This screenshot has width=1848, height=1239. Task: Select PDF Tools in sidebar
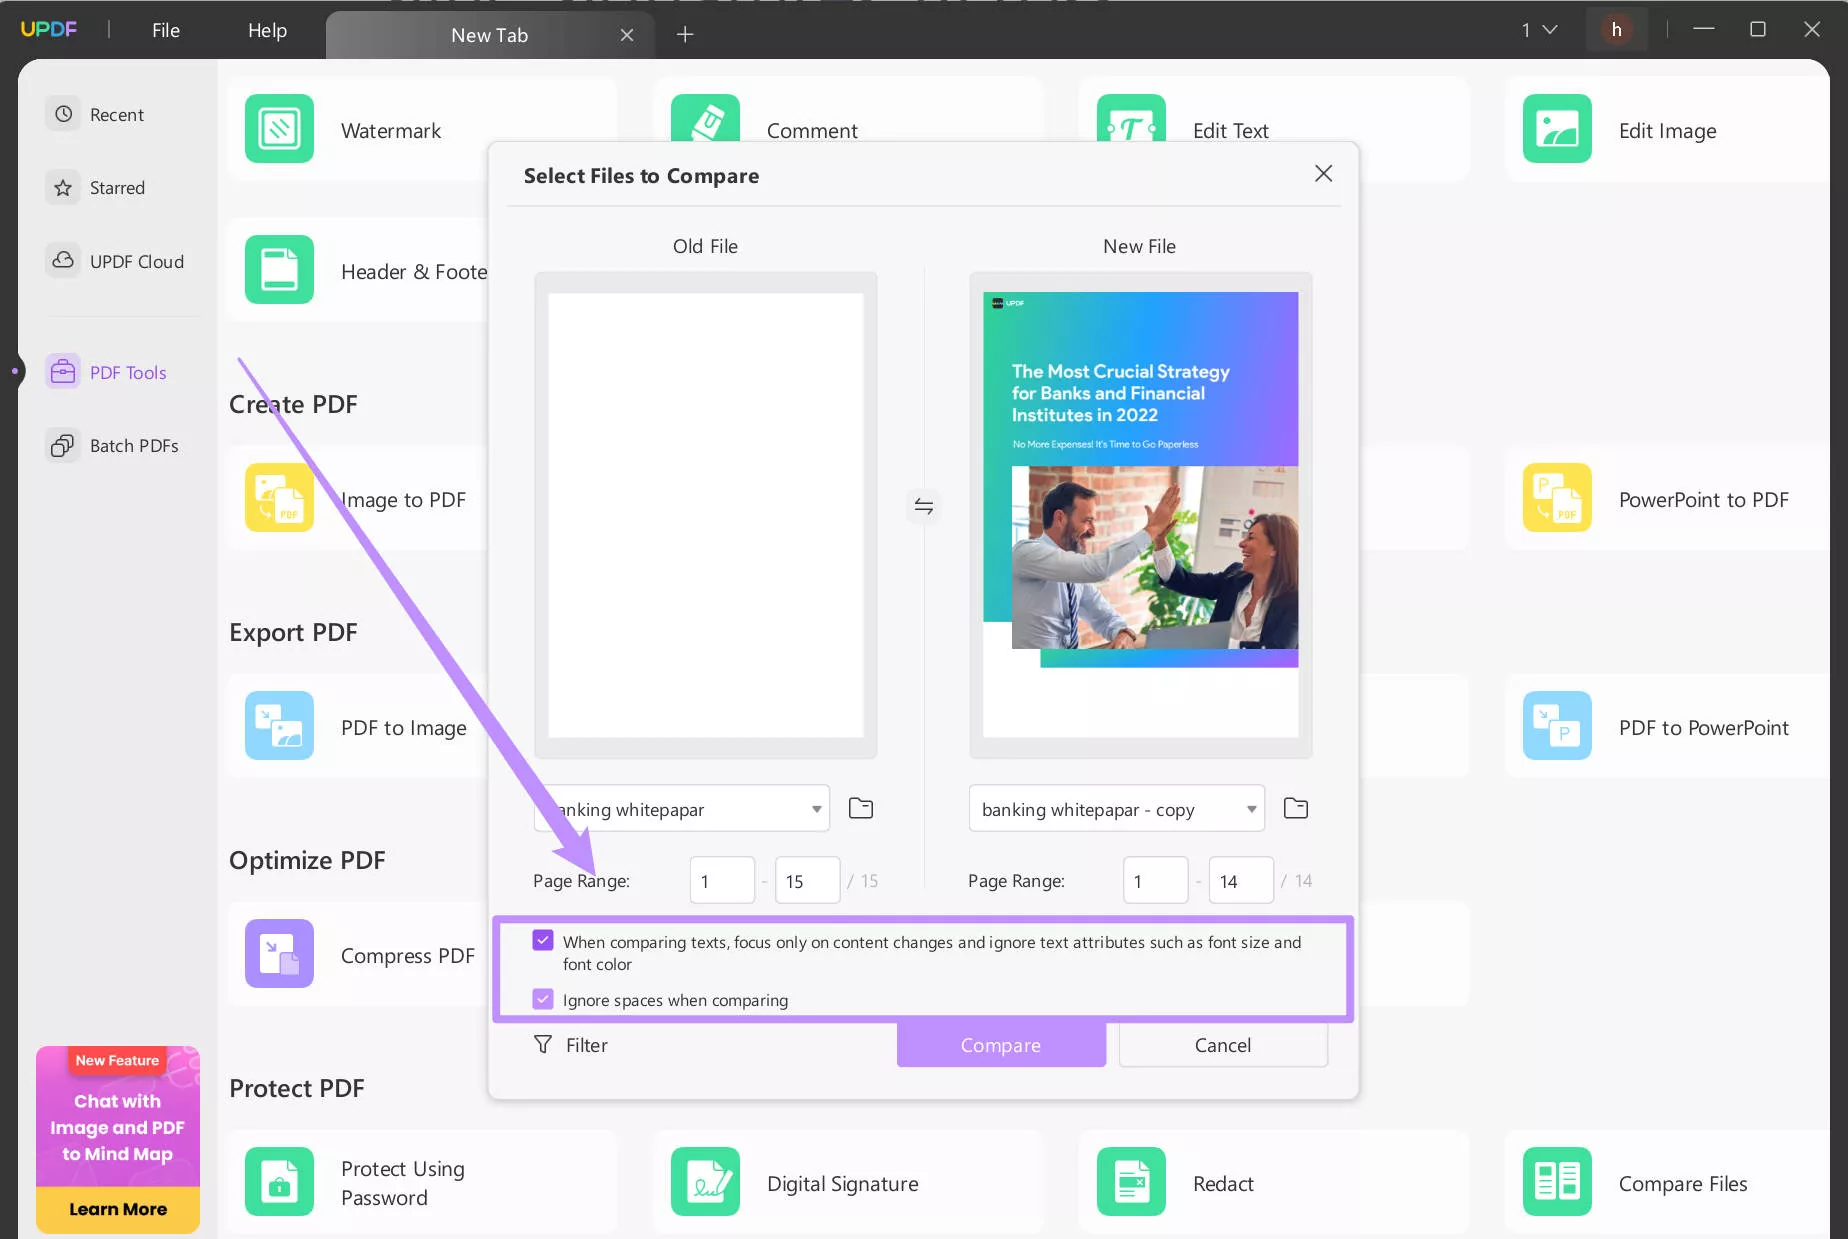coord(107,372)
